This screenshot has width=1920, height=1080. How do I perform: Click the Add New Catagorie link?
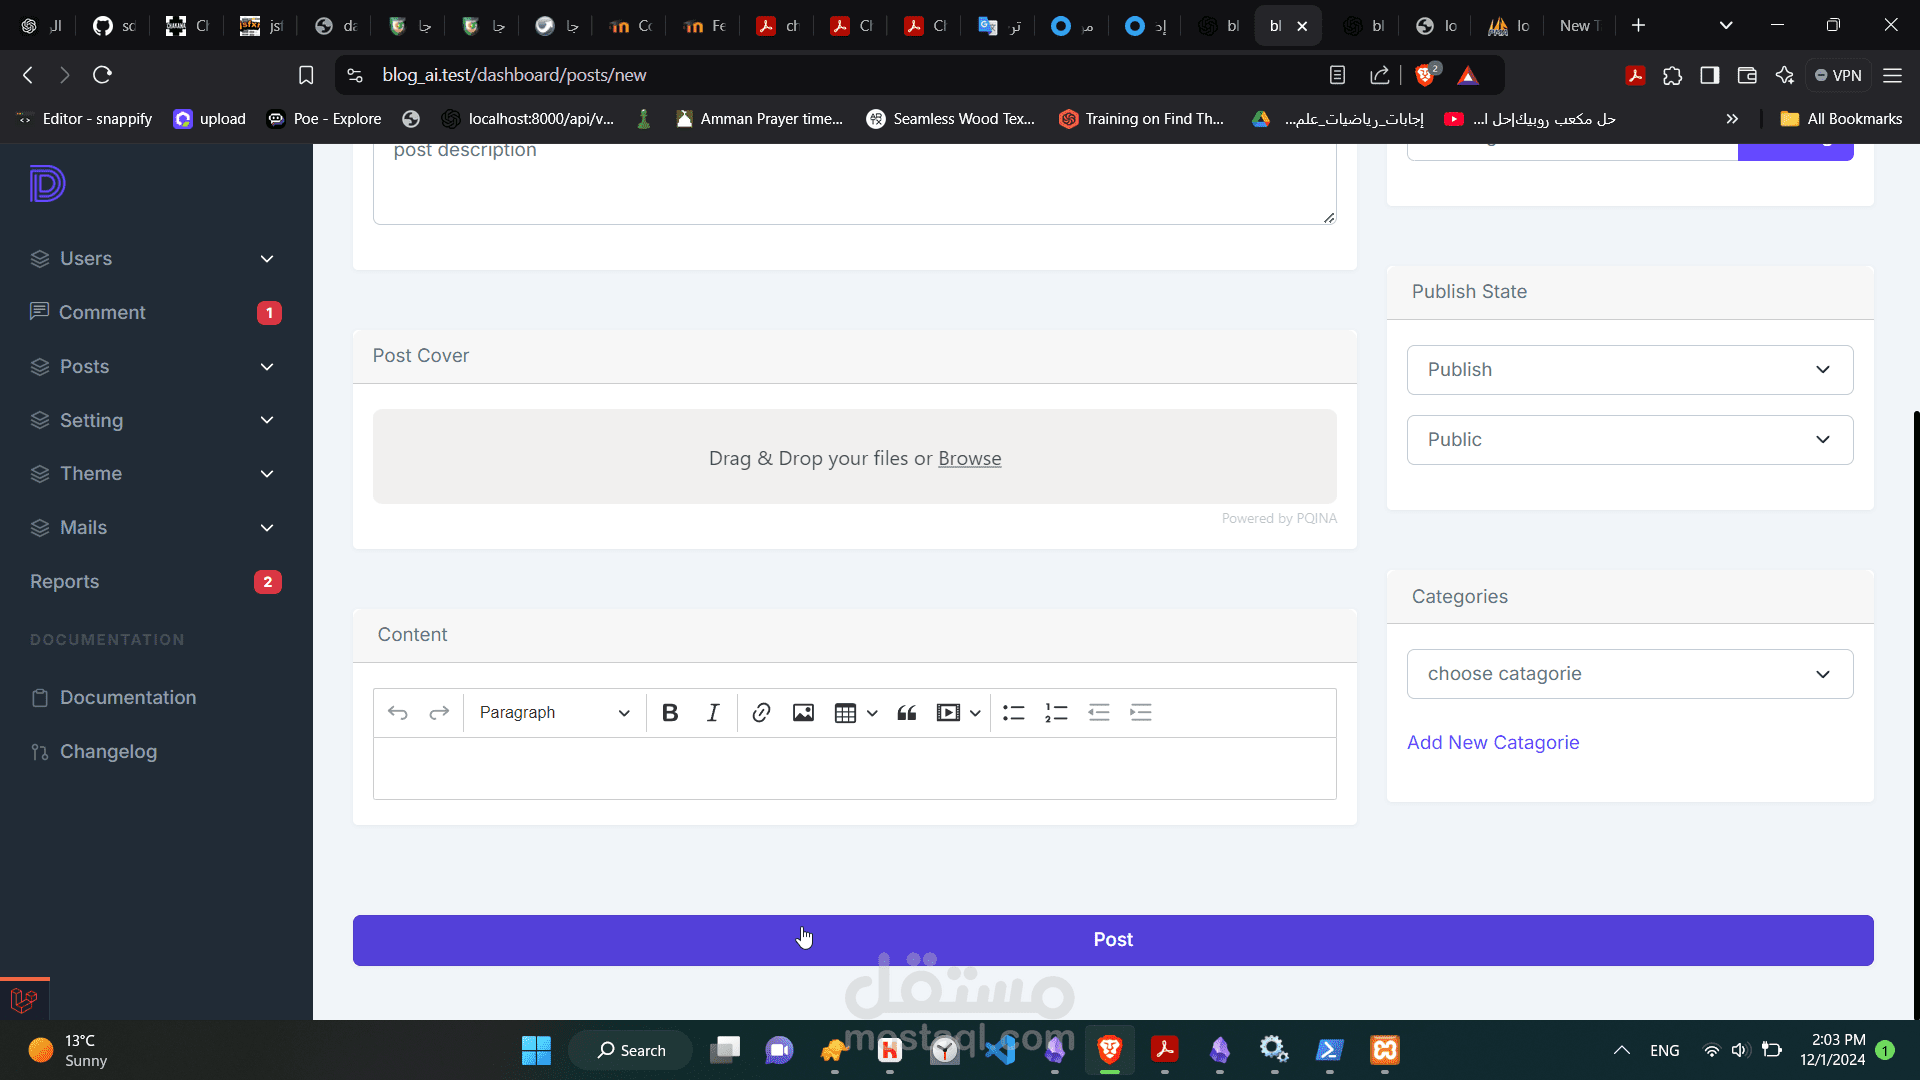click(x=1493, y=743)
